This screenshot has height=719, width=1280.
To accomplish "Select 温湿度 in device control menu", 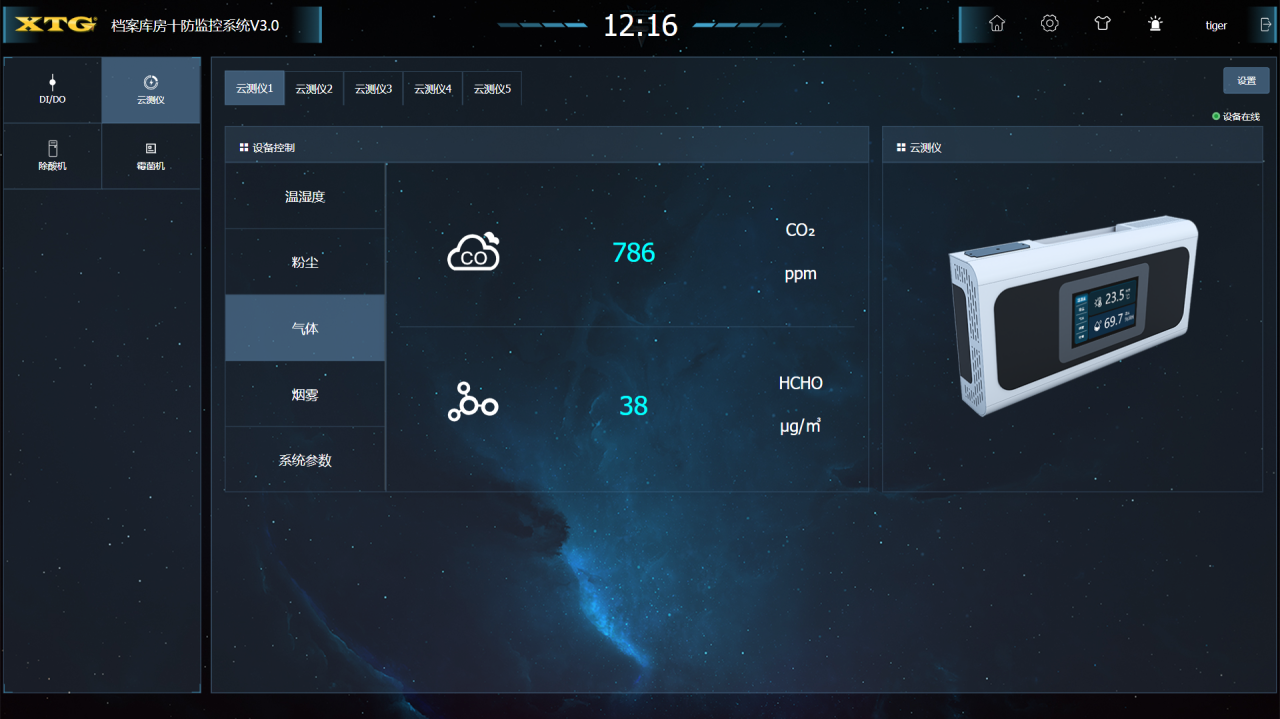I will [x=305, y=197].
